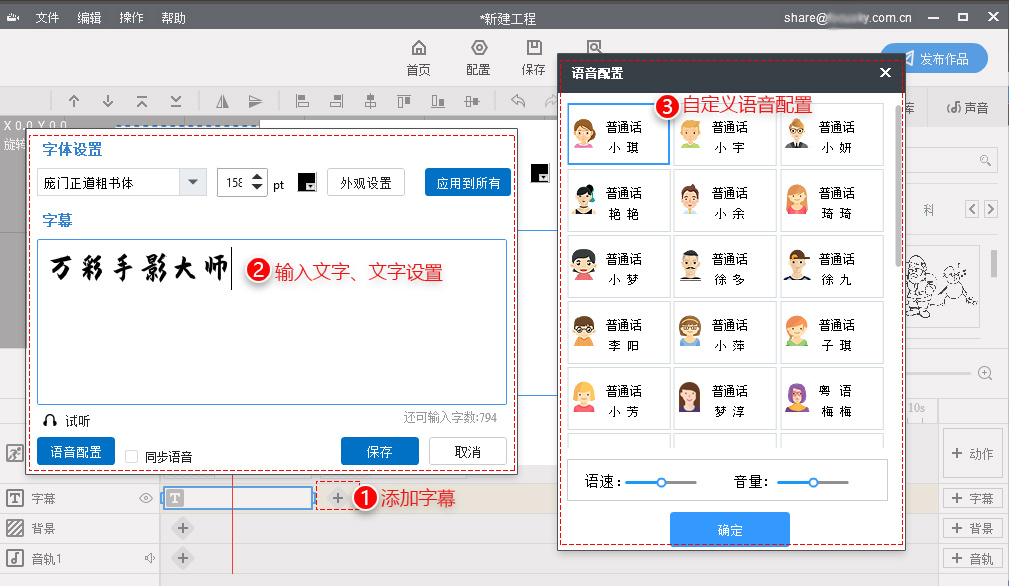Image resolution: width=1009 pixels, height=586 pixels.
Task: Click the 保存 (Save) toolbar icon
Action: pyautogui.click(x=533, y=57)
